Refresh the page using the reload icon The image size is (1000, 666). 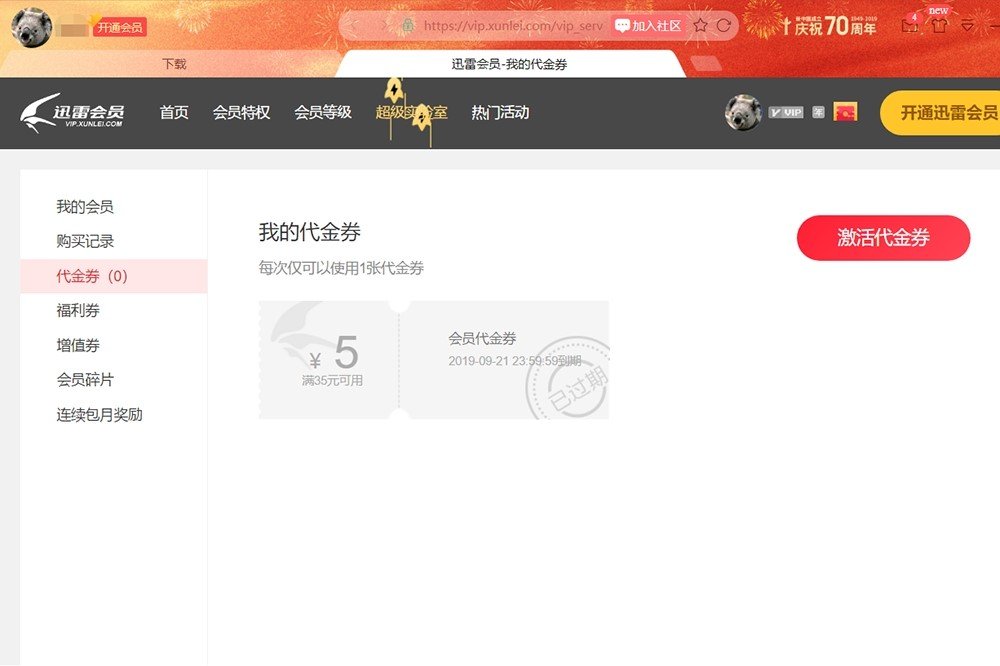tap(724, 25)
